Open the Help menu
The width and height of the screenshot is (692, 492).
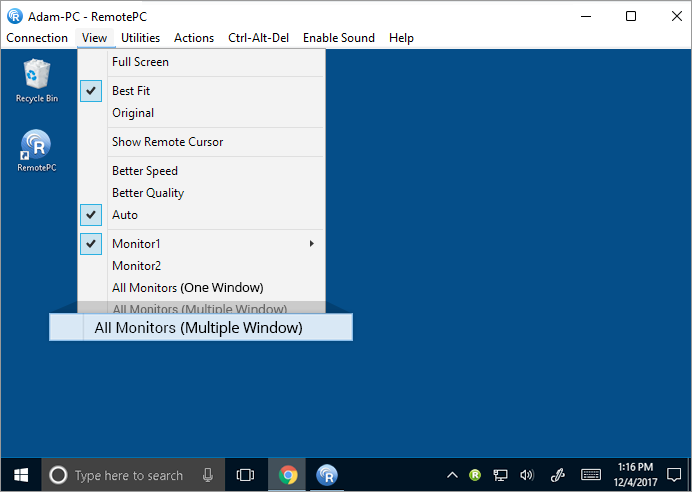401,38
